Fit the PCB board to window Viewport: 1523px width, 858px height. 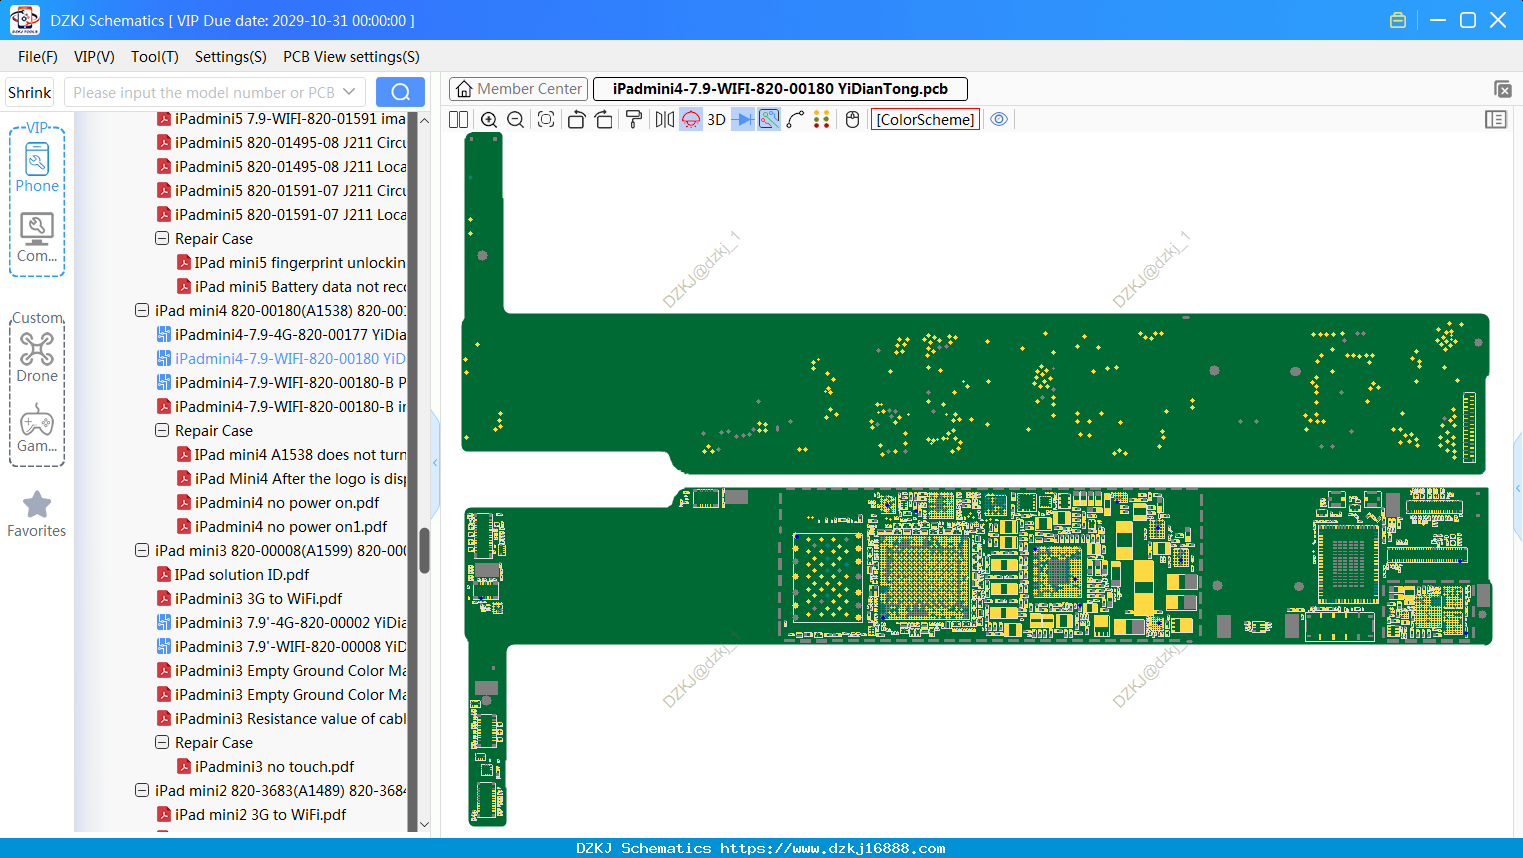[546, 120]
